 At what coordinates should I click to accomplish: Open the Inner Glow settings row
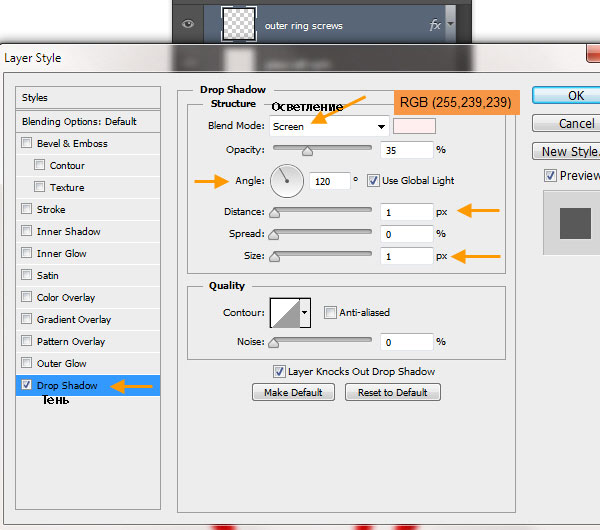click(88, 253)
